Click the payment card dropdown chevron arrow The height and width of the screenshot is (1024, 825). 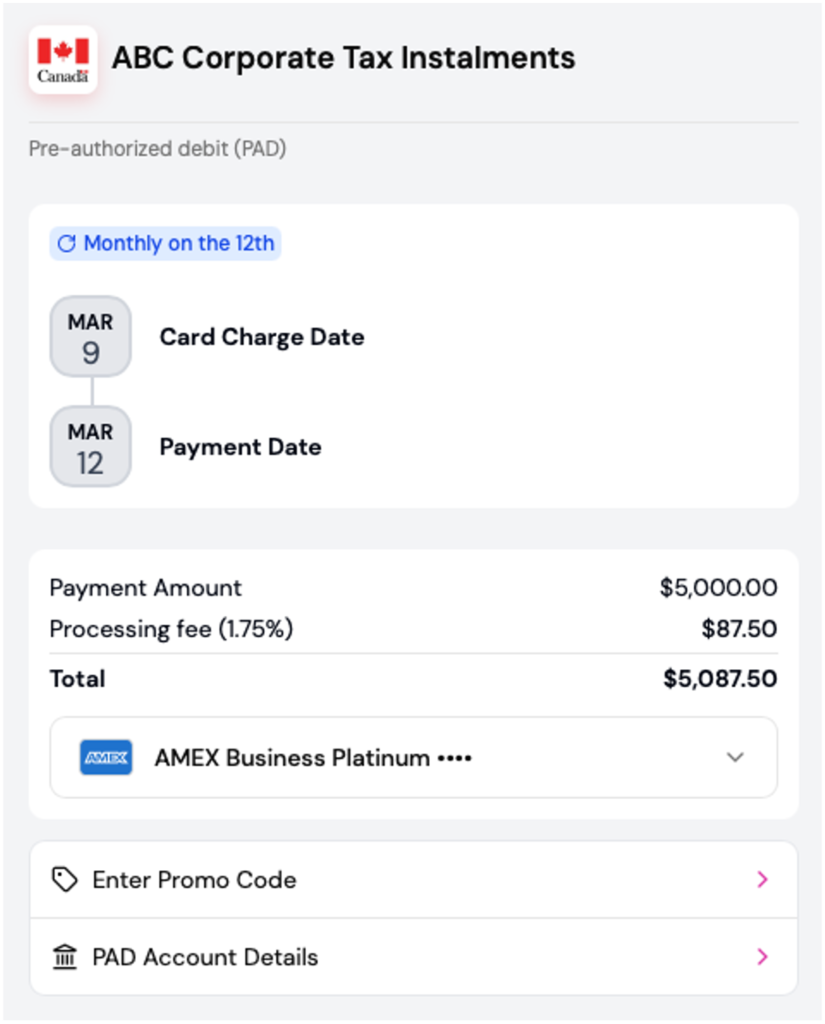pos(735,758)
